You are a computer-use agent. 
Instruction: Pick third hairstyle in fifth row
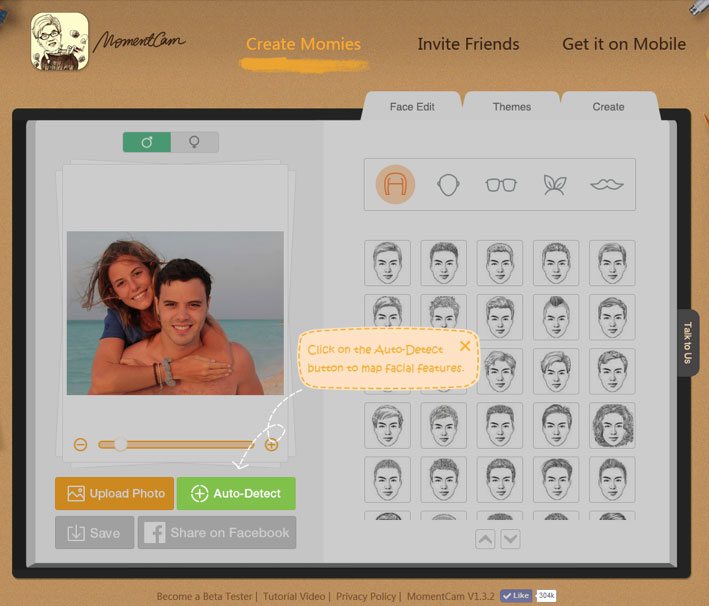point(500,480)
